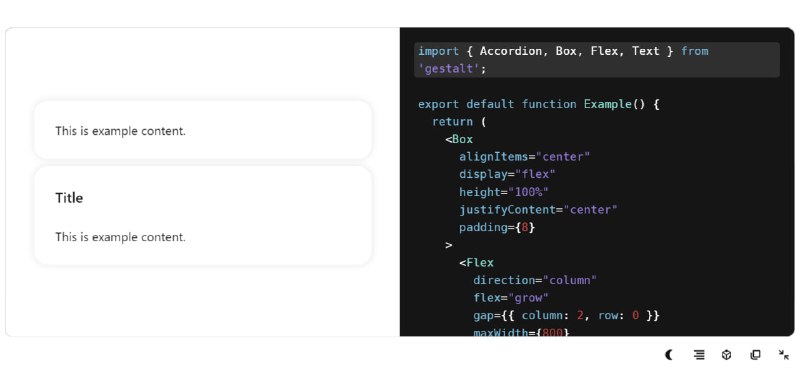The image size is (800, 392).
Task: Click the highlighted import line in the code
Action: click(x=596, y=60)
